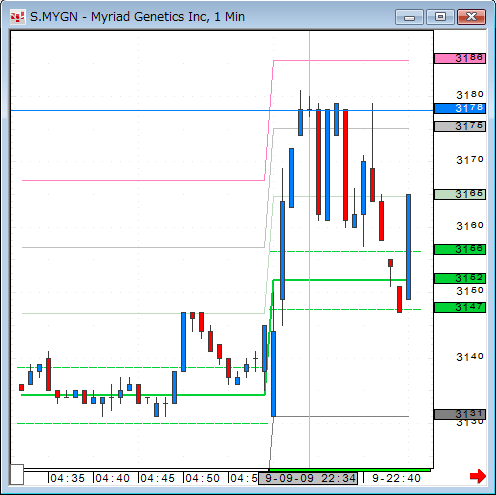Click the chart app icon in title bar
The image size is (496, 495).
(x=17, y=17)
